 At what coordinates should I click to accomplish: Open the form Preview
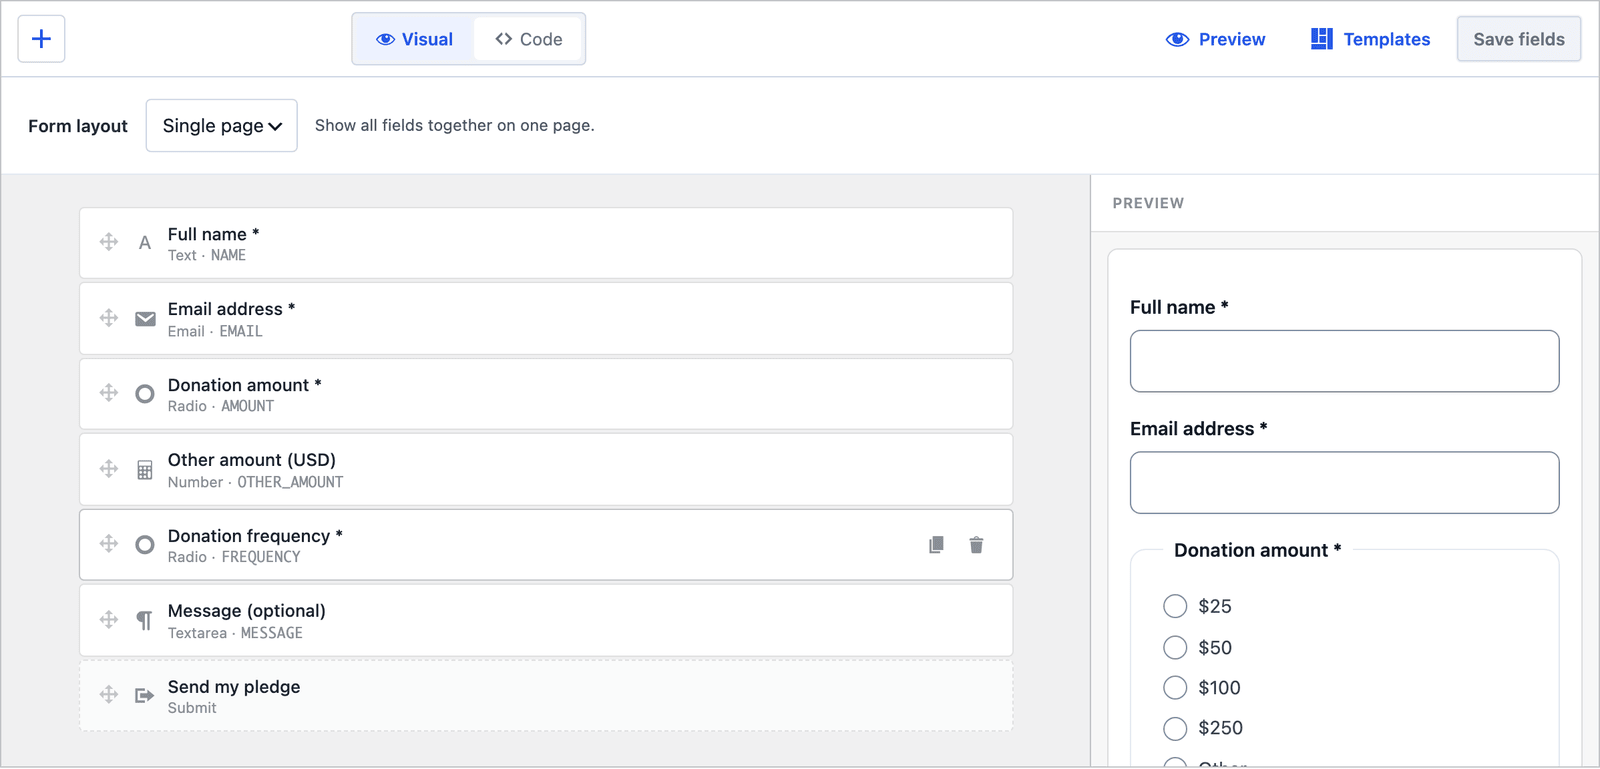coord(1215,39)
